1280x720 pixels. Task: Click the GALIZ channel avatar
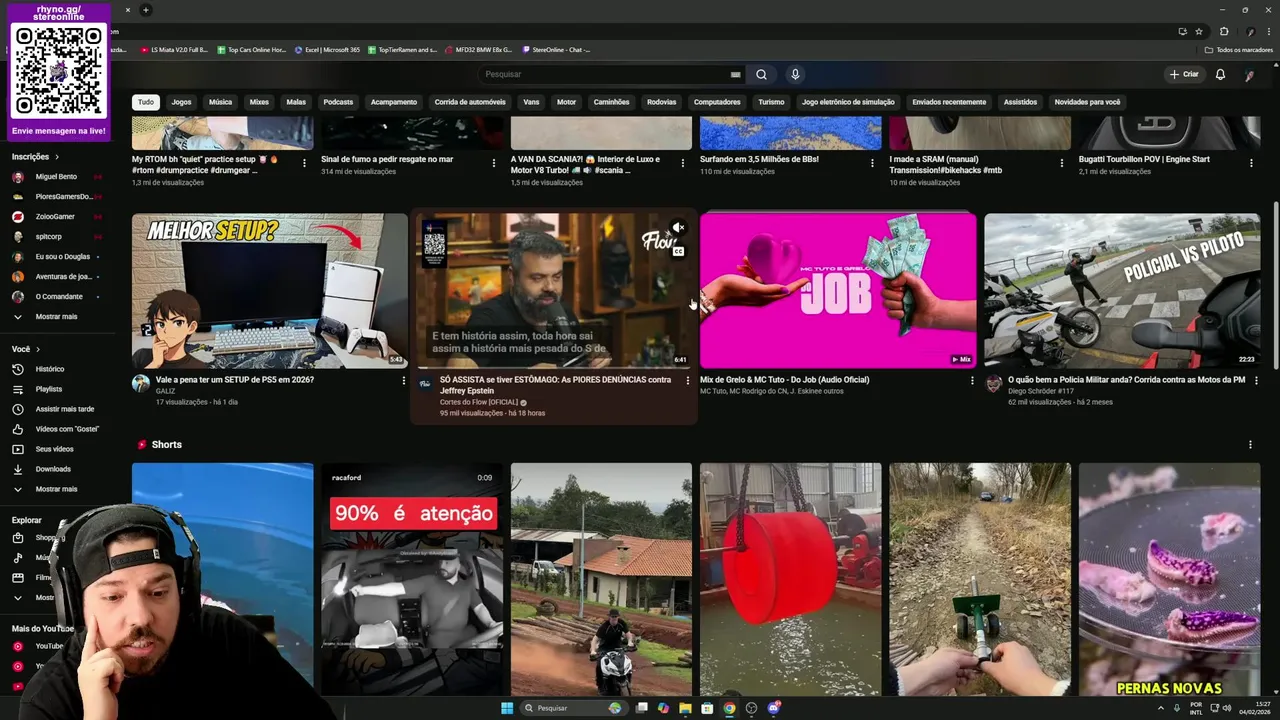141,383
